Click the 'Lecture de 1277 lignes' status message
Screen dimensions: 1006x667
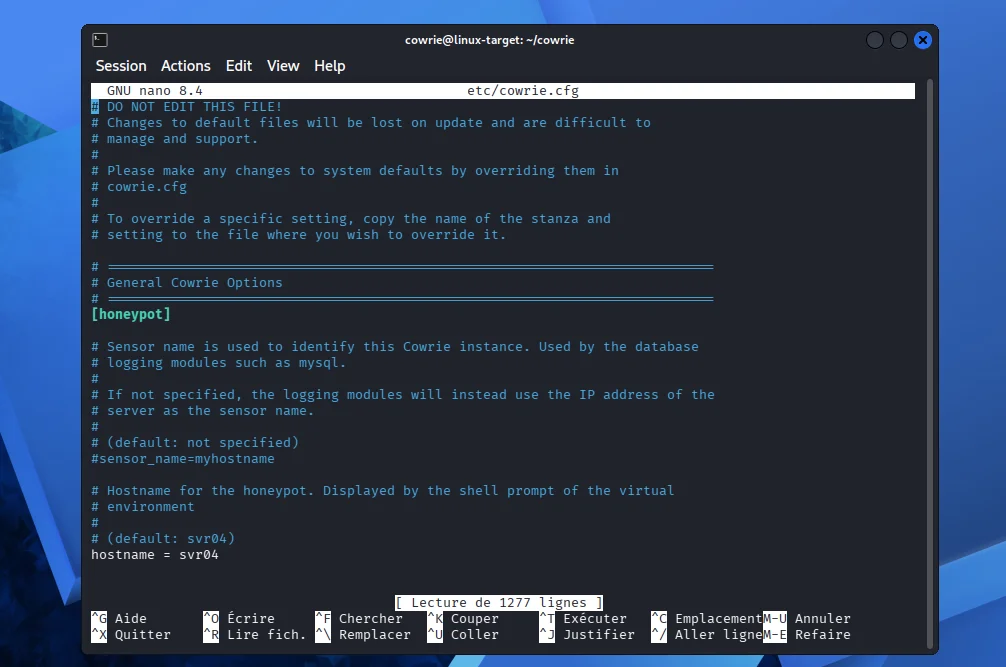tap(499, 602)
